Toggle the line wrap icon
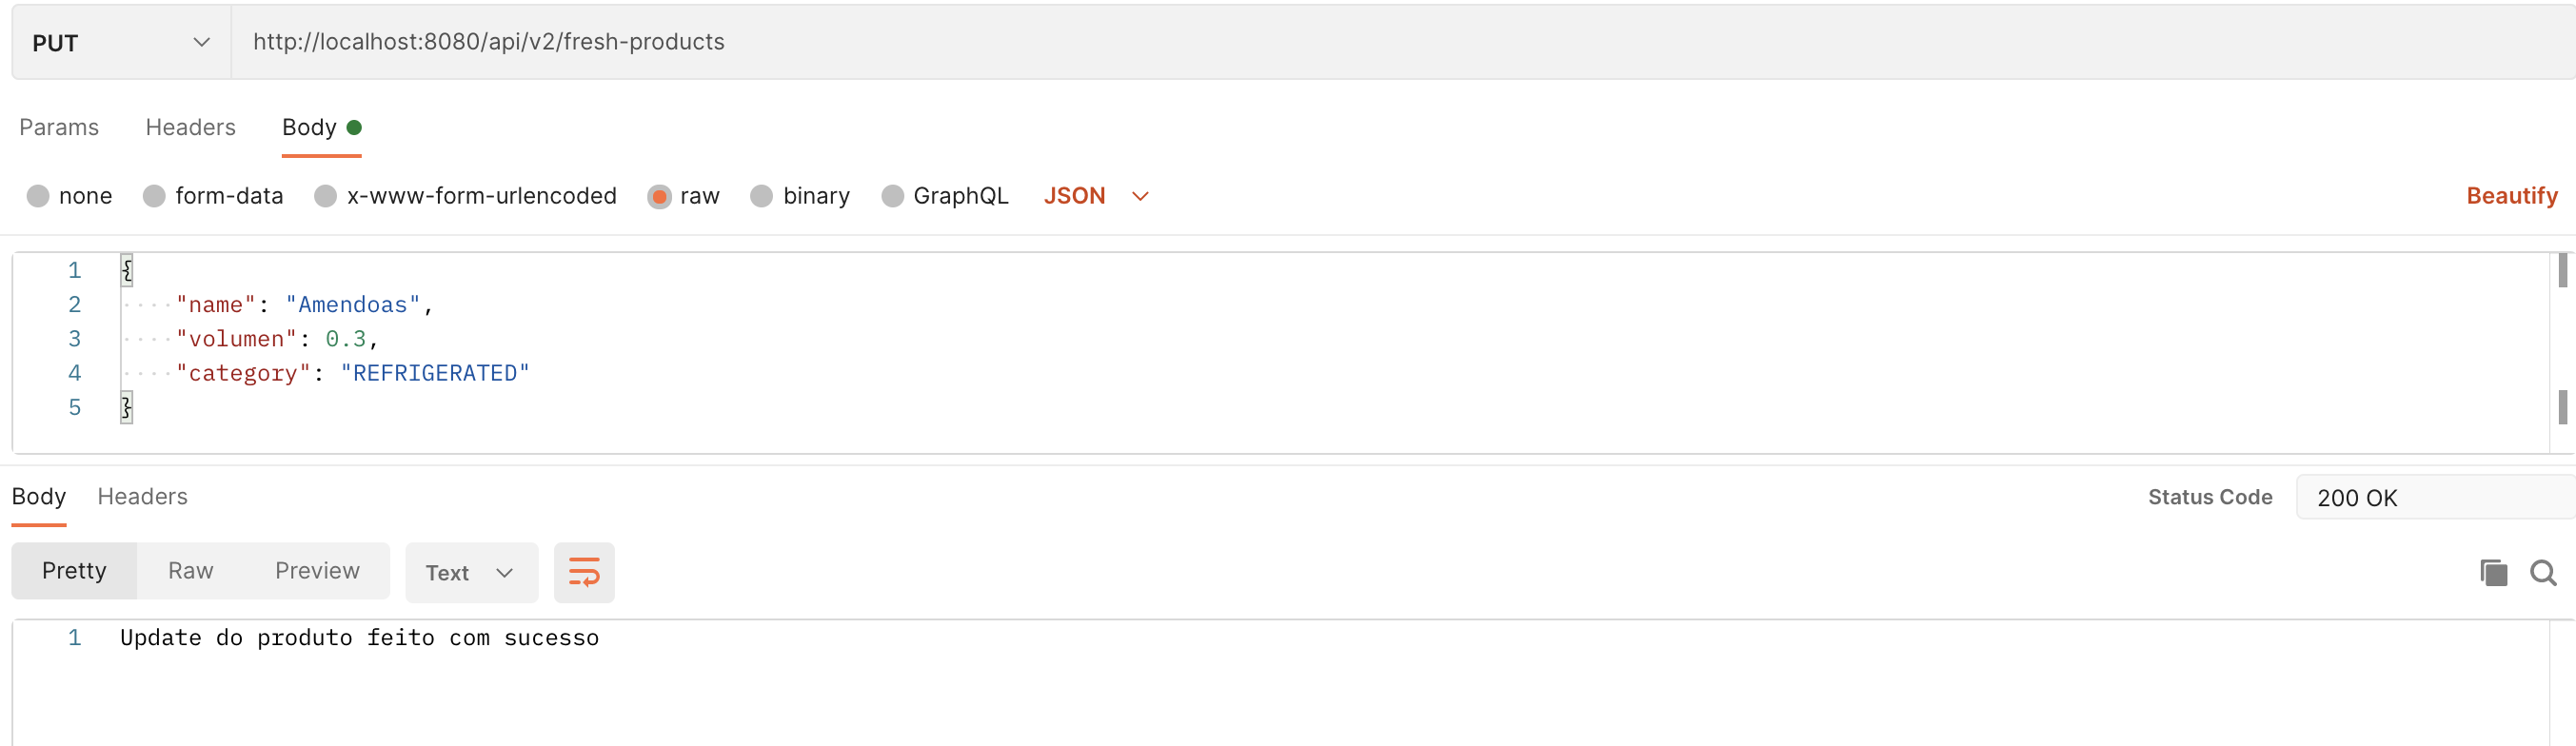 [584, 572]
